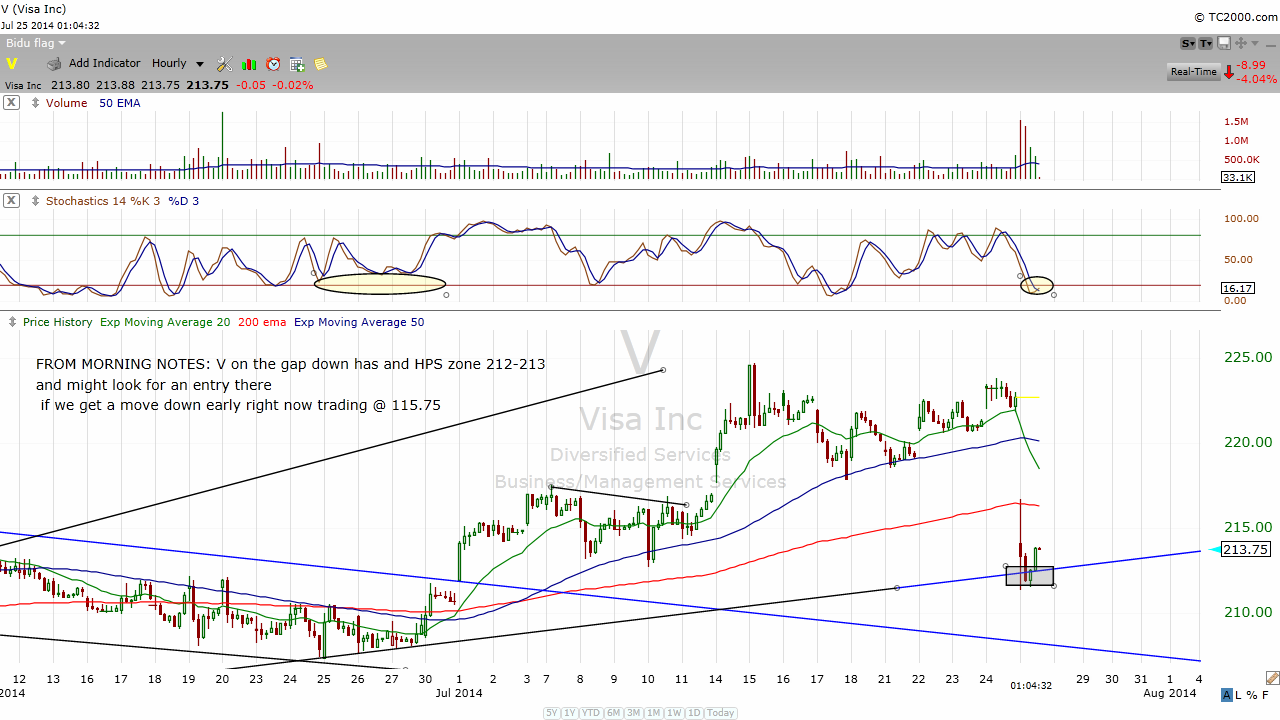This screenshot has height=720, width=1280.
Task: Click the green and red bar chart icon
Action: [x=249, y=64]
